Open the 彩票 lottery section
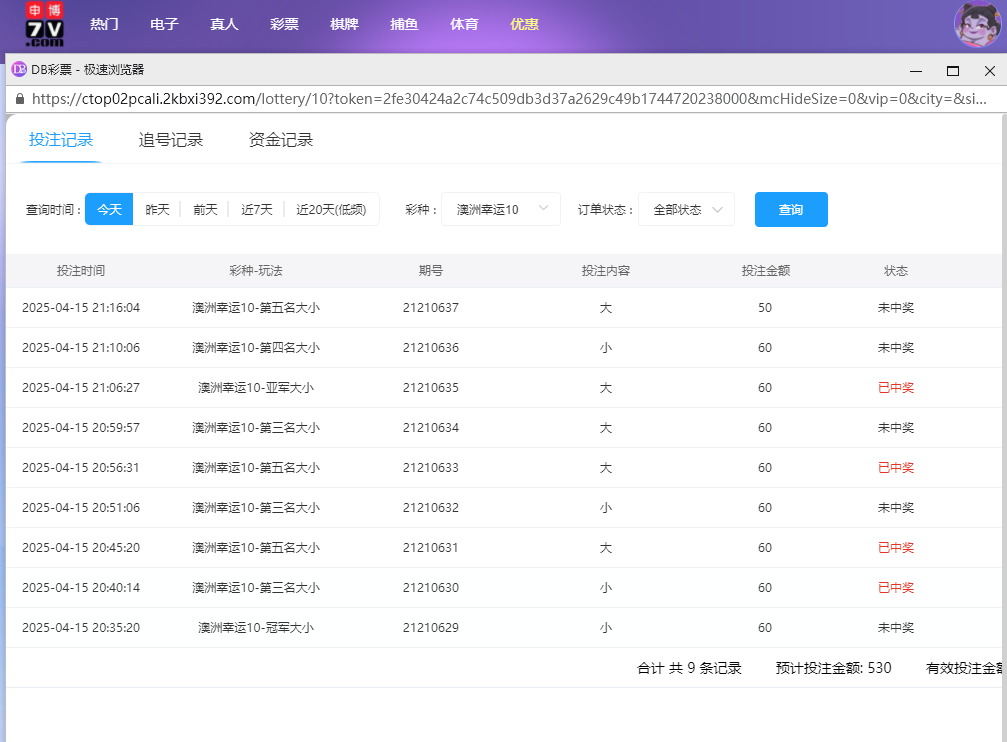The height and width of the screenshot is (742, 1007). [284, 25]
